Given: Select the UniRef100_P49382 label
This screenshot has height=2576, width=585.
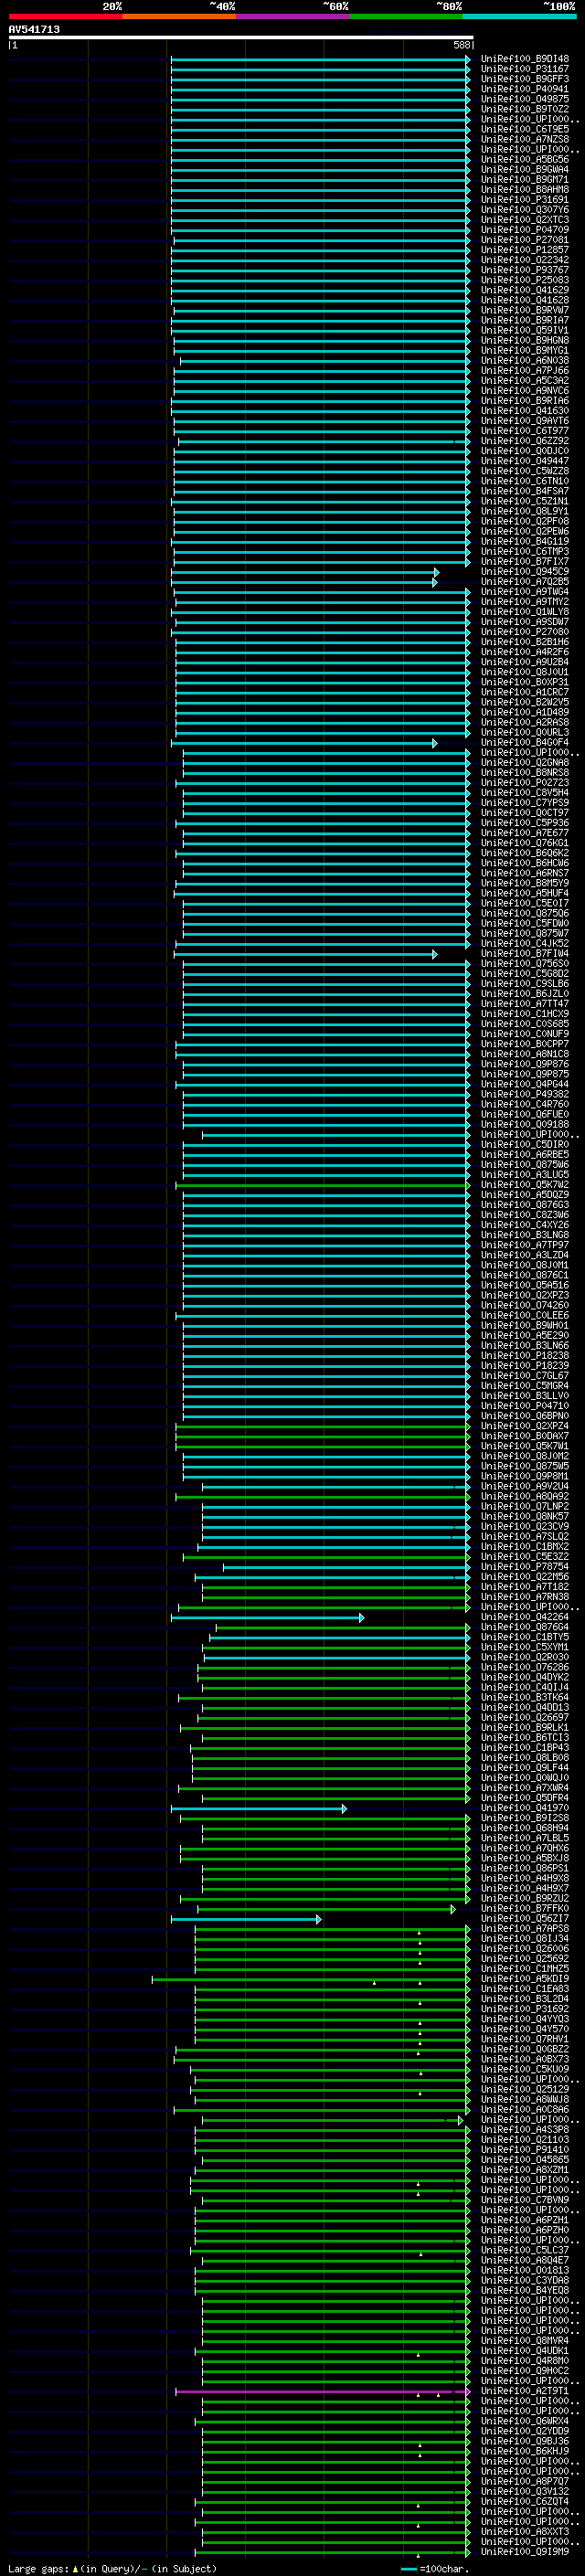Looking at the screenshot, I should click(524, 1095).
